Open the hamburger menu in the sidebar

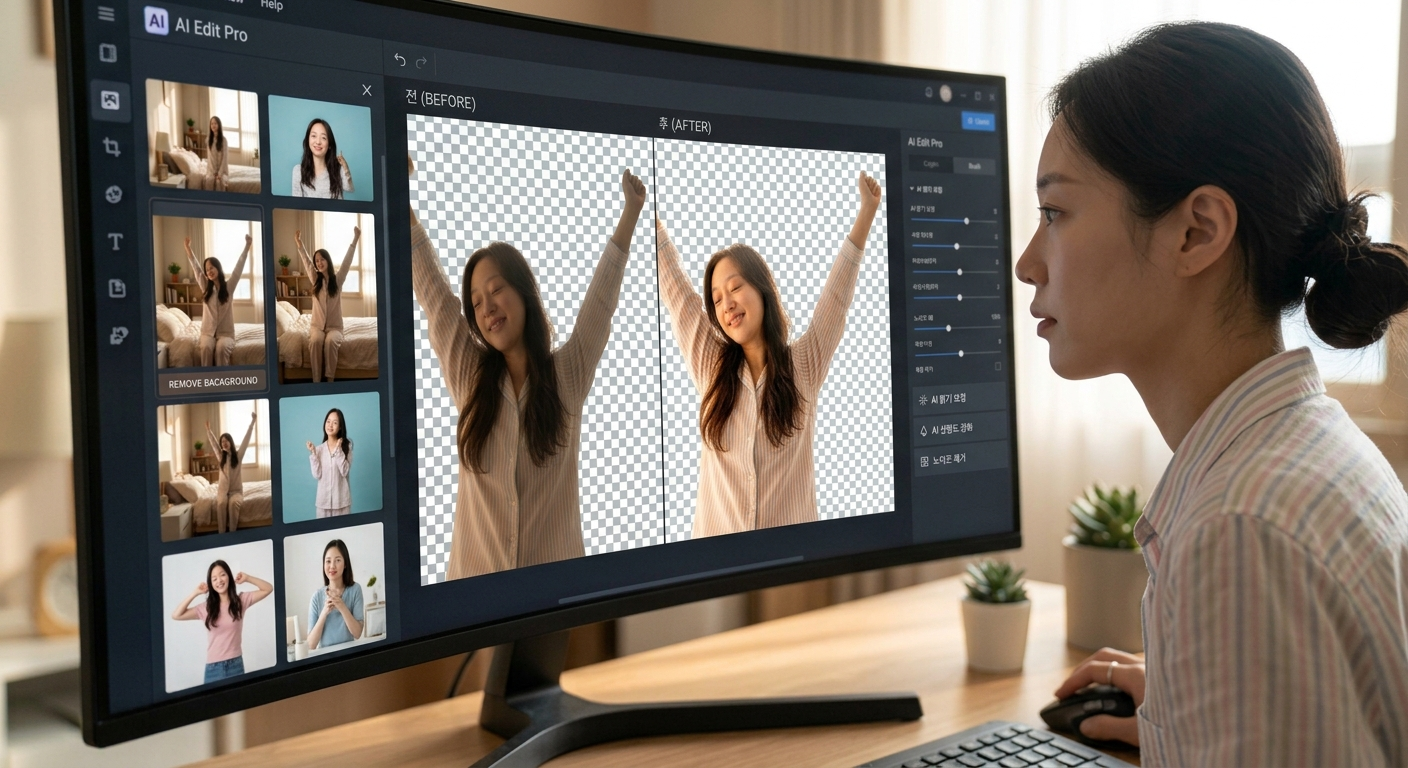[106, 14]
